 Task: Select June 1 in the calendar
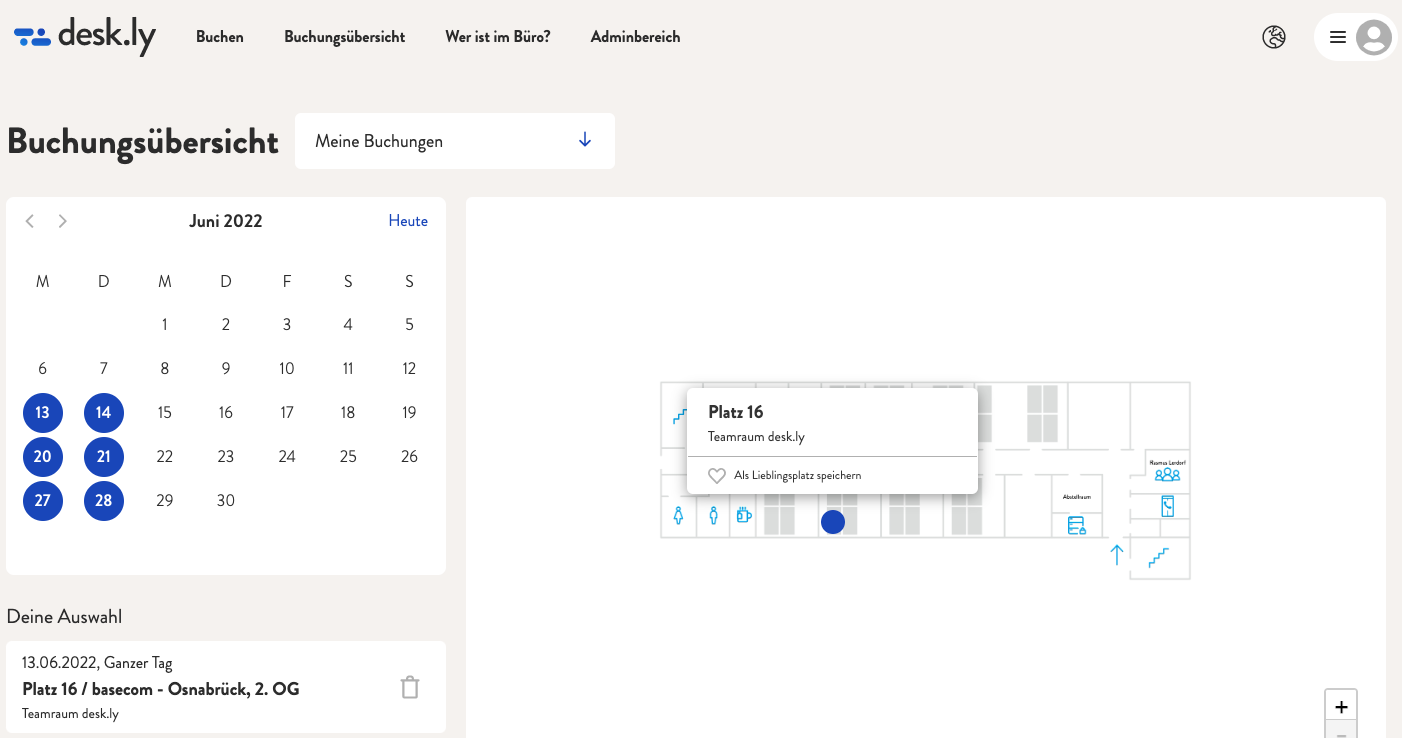point(165,325)
